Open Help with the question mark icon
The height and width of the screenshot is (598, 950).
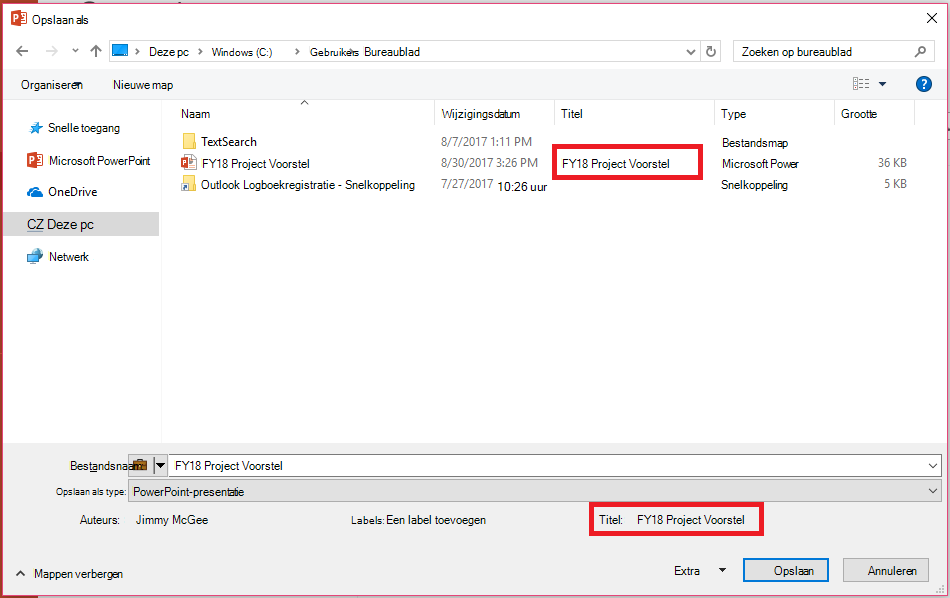click(923, 84)
